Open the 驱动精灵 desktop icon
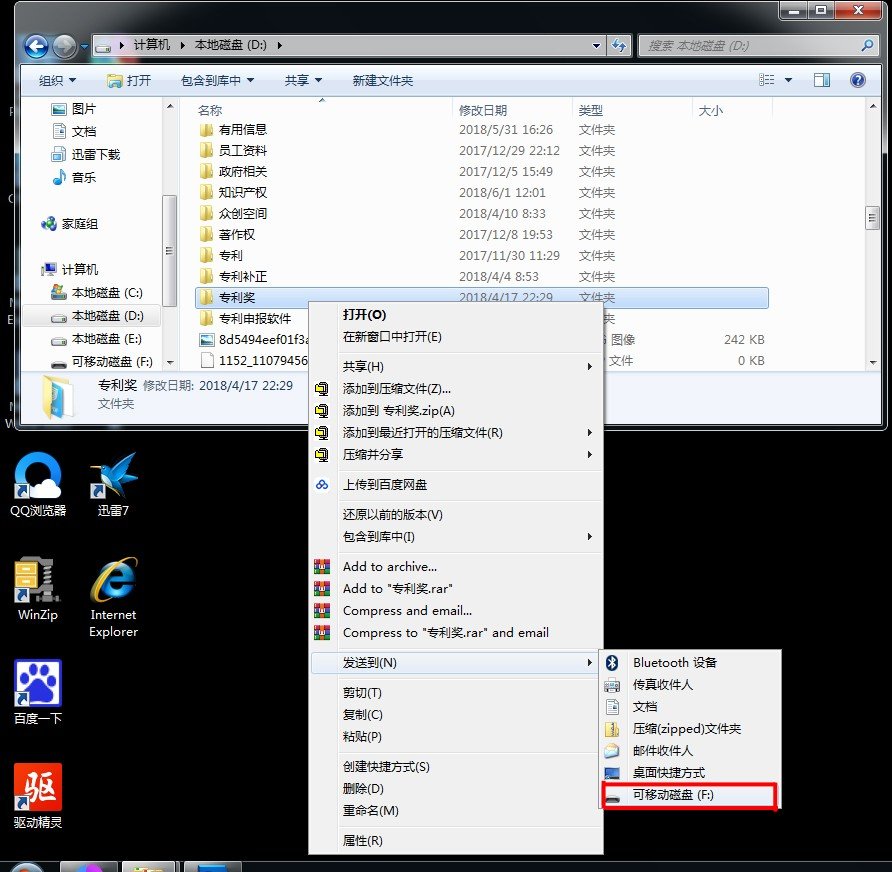This screenshot has width=892, height=872. [x=38, y=789]
